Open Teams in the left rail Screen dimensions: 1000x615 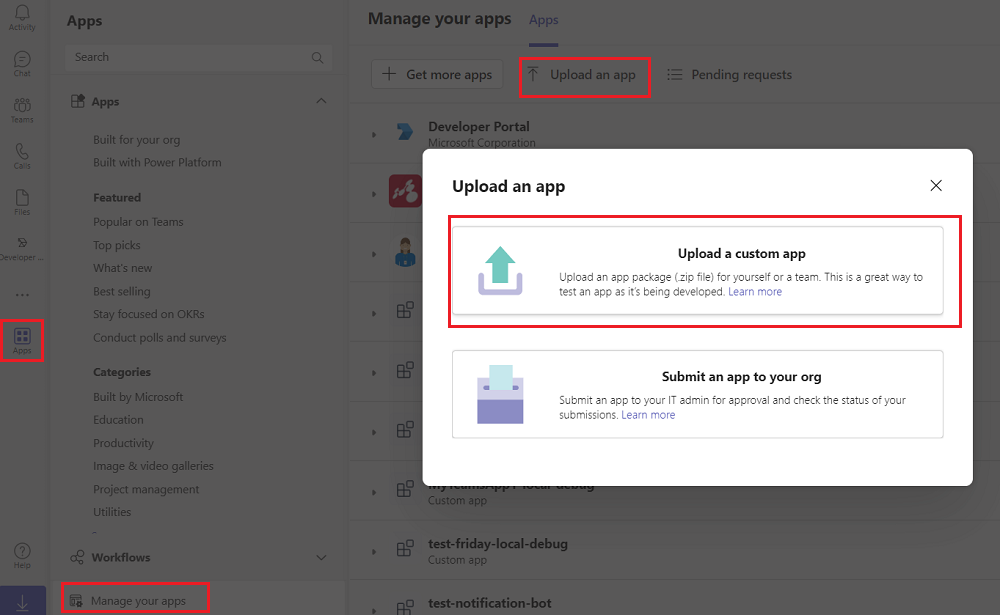(x=22, y=110)
